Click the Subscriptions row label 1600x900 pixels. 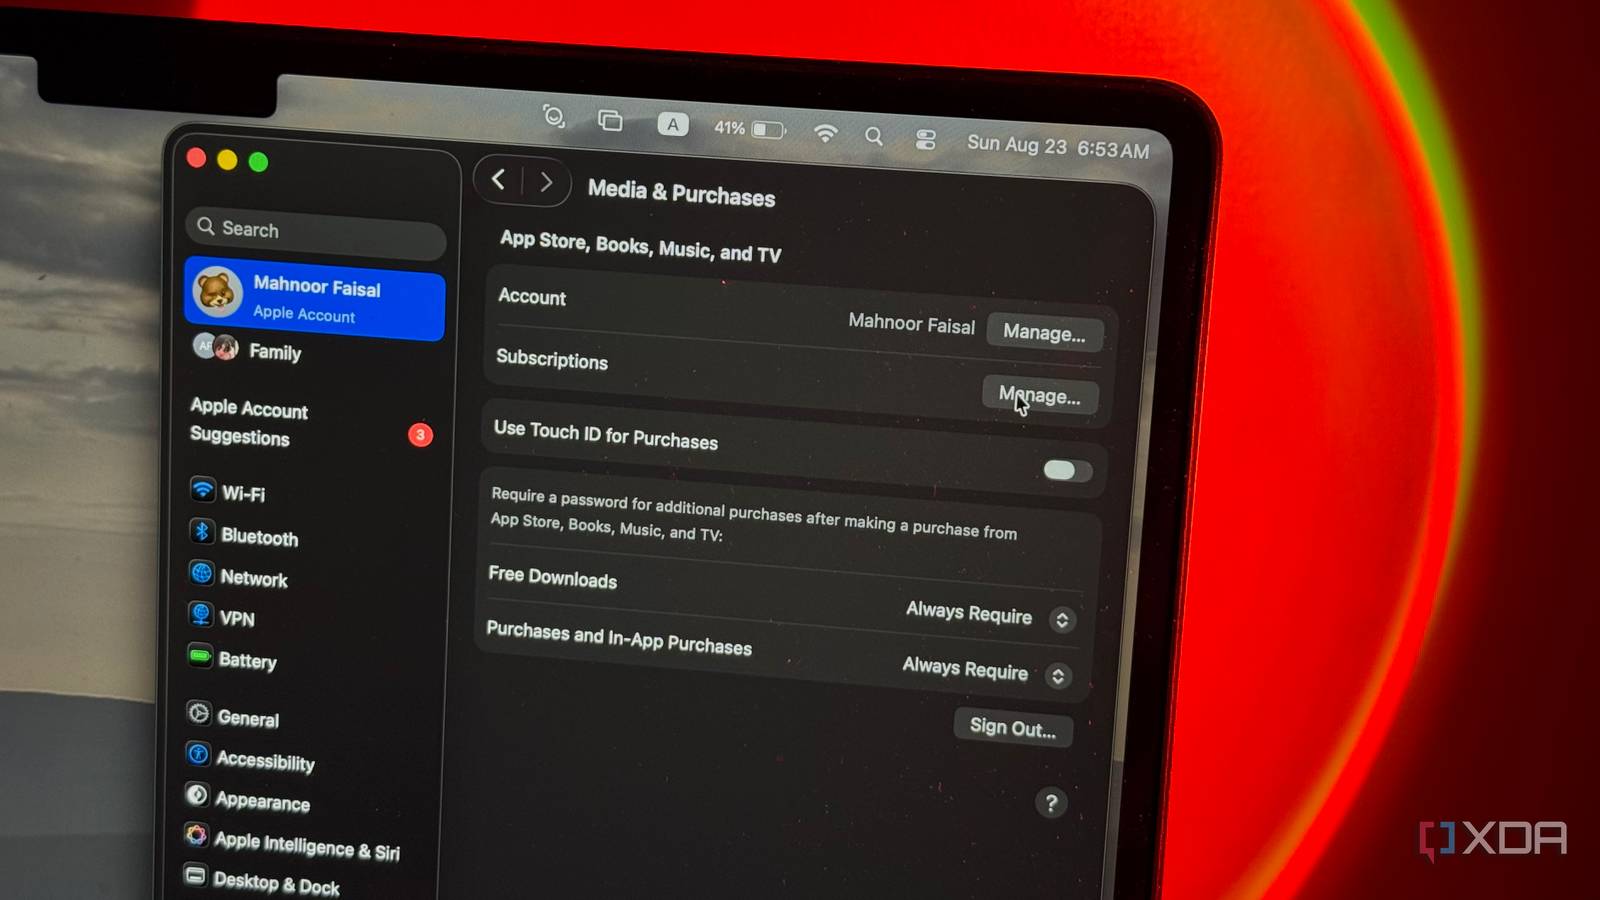pos(552,359)
